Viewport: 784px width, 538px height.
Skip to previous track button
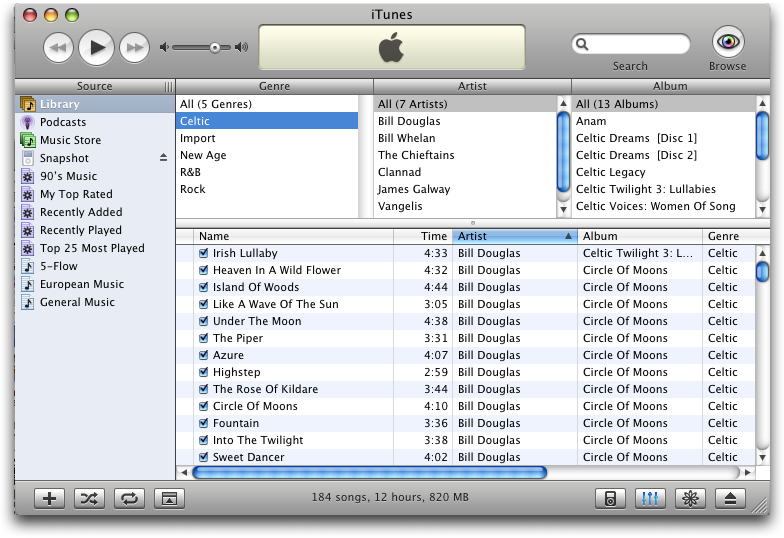point(58,48)
